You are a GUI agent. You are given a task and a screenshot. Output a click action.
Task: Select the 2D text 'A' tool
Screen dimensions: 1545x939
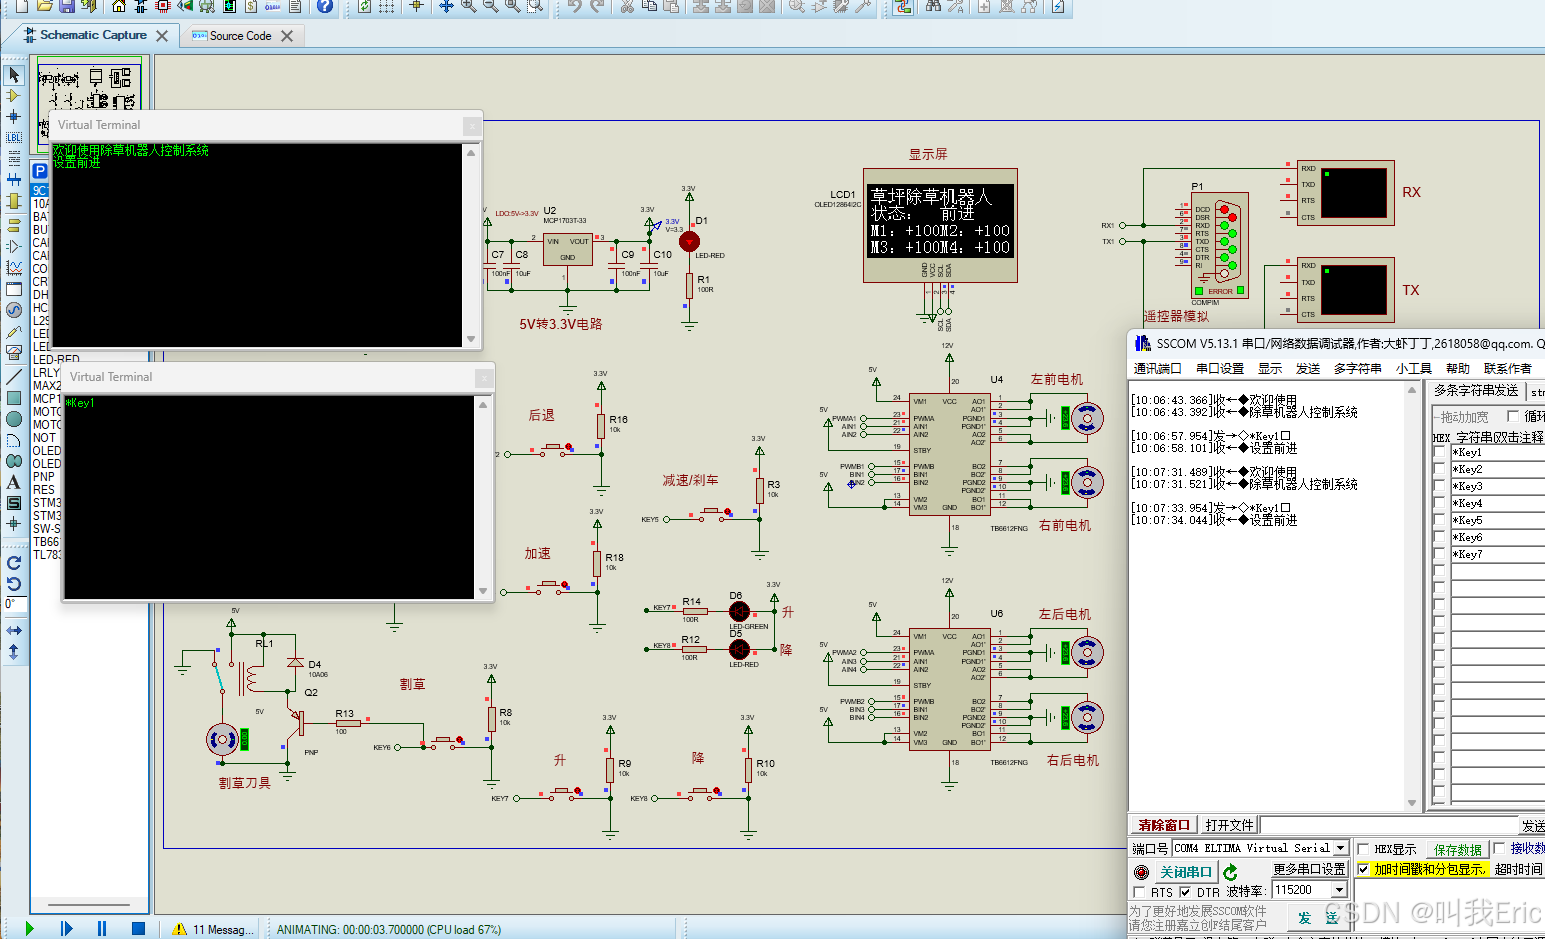point(14,482)
